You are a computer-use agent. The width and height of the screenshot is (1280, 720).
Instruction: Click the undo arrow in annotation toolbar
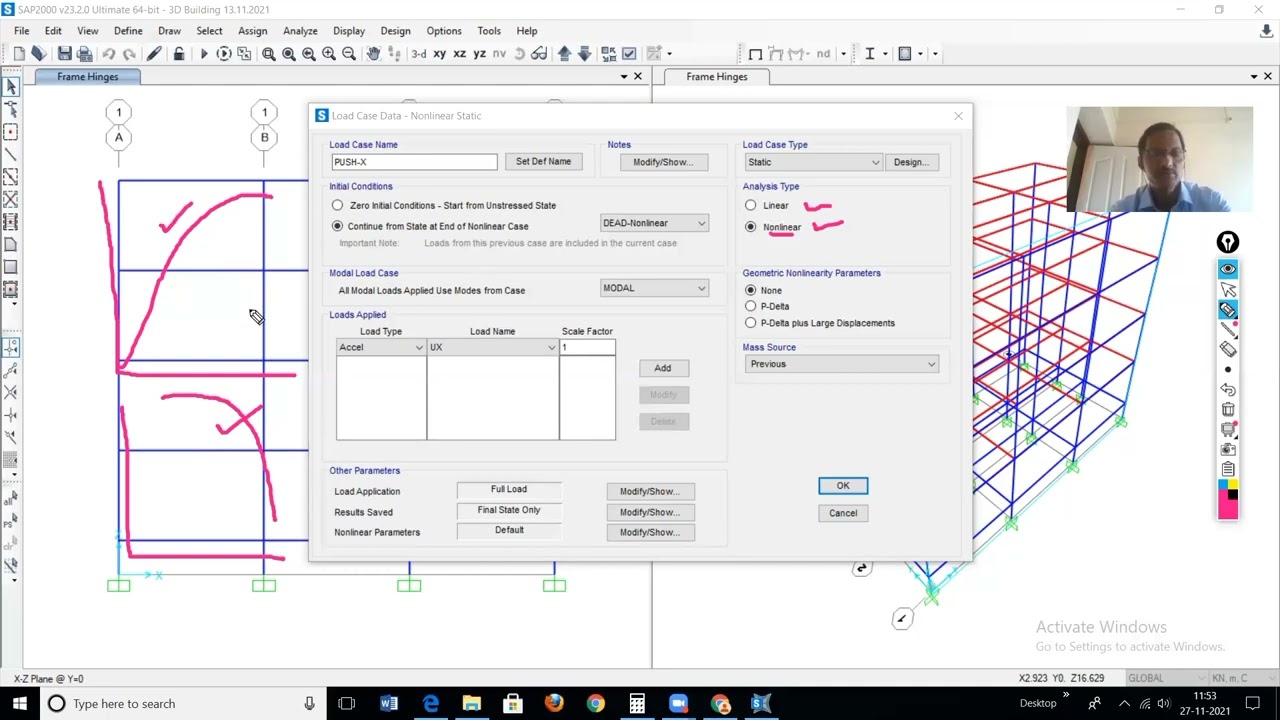coord(1228,389)
